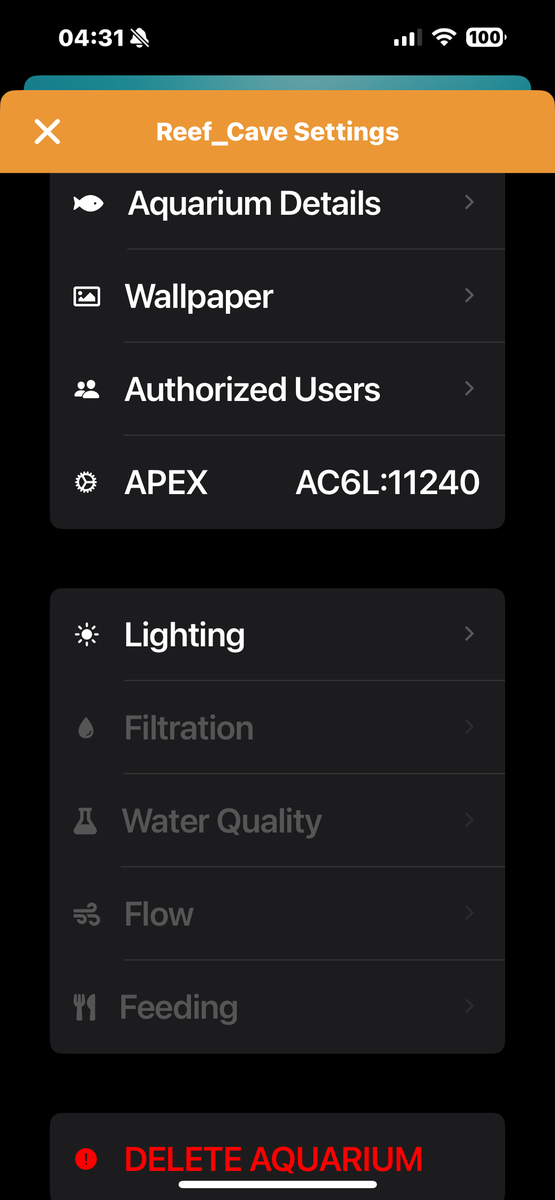Tap the battery indicator in status bar
The height and width of the screenshot is (1200, 555).
[x=486, y=38]
